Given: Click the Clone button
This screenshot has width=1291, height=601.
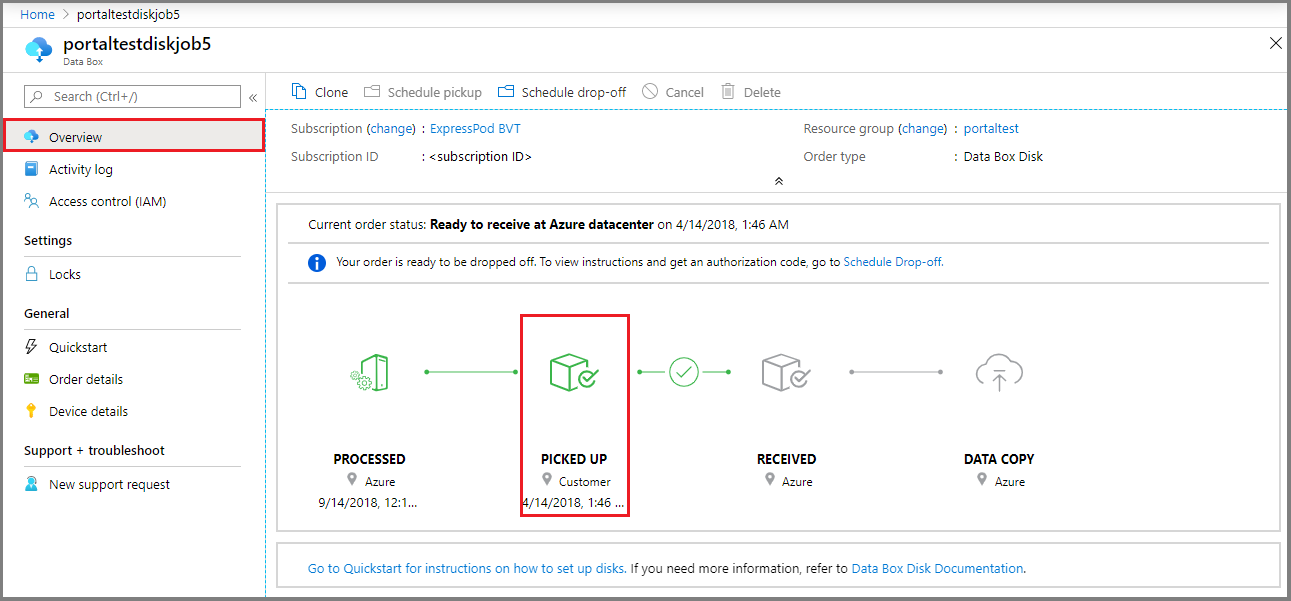Looking at the screenshot, I should click(320, 92).
